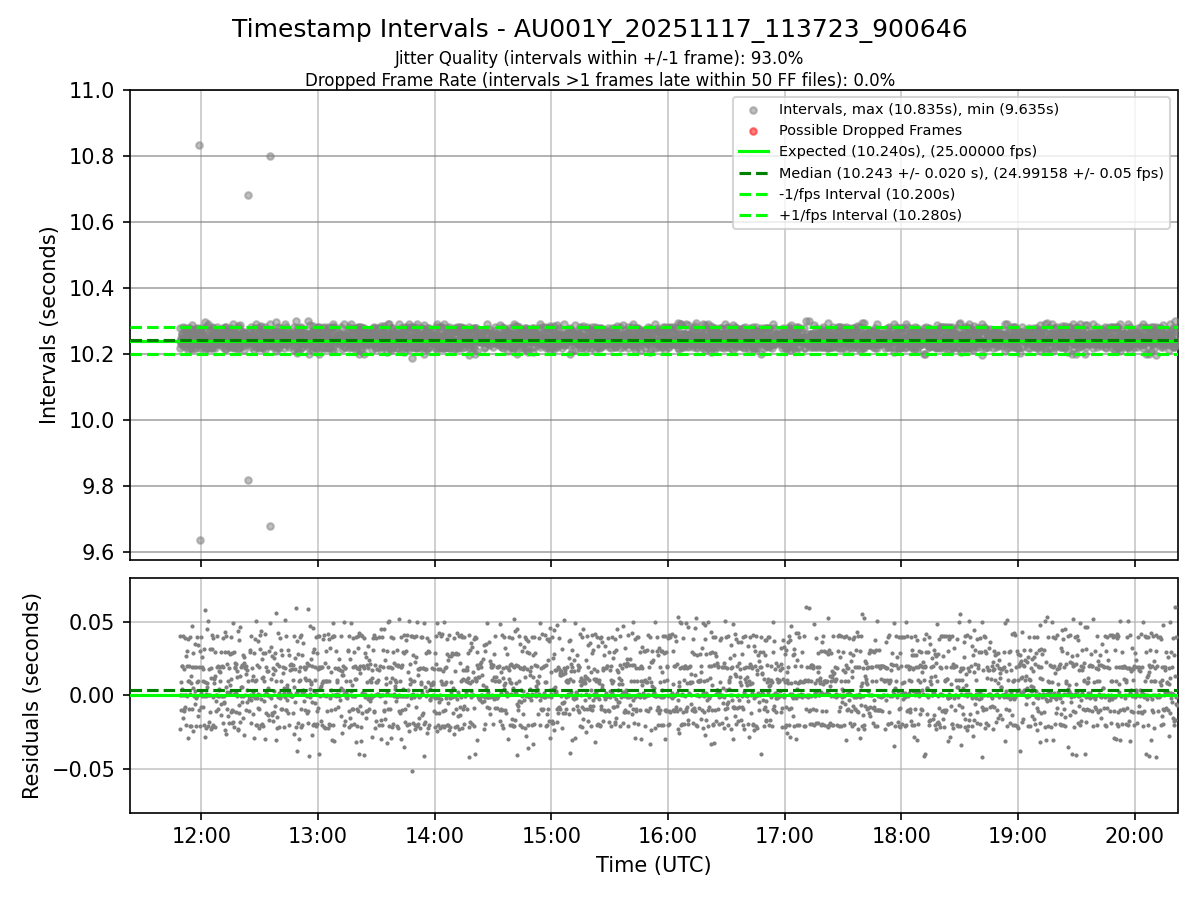
Task: Click the solid green Expected line legend sample
Action: click(754, 151)
